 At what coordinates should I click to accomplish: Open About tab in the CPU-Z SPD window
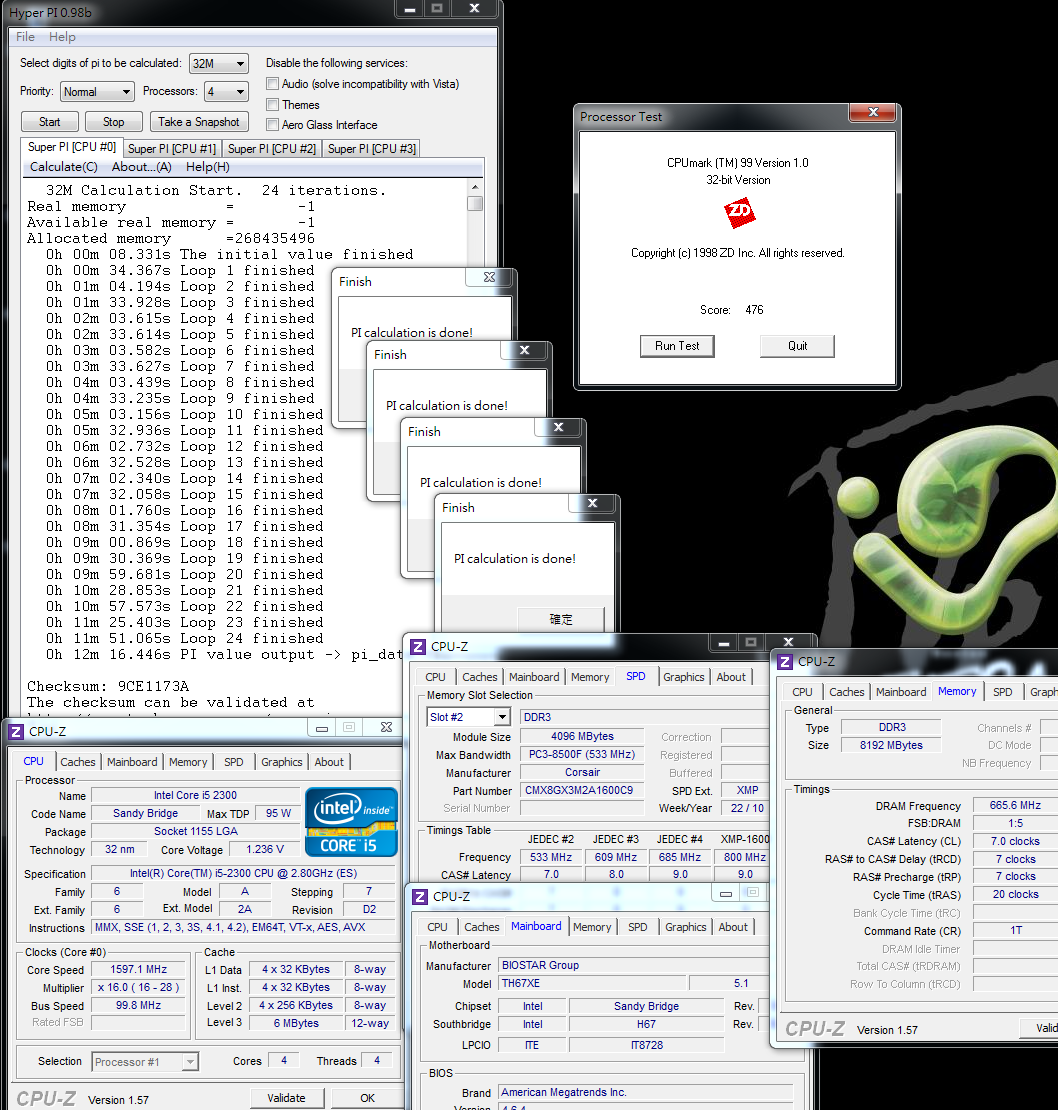click(731, 677)
